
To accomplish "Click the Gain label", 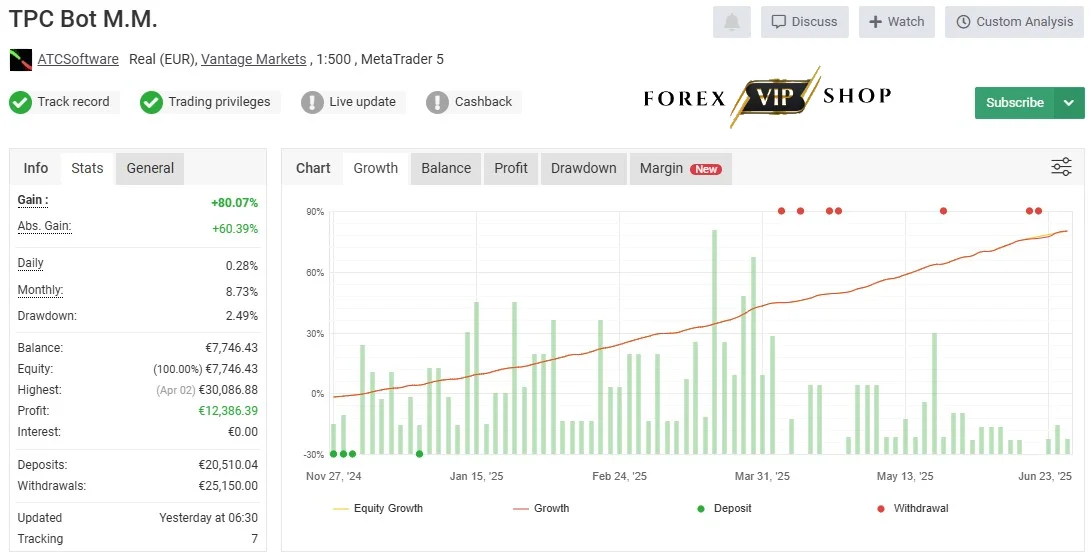I will tap(33, 200).
